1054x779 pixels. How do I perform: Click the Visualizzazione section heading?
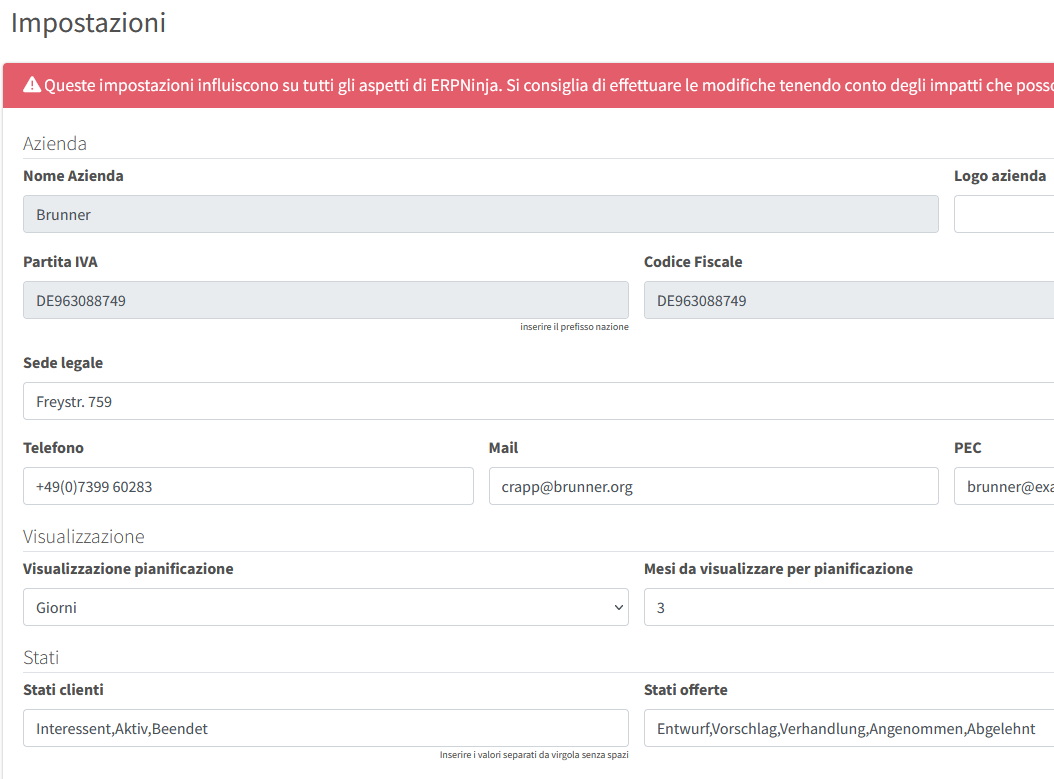point(84,536)
